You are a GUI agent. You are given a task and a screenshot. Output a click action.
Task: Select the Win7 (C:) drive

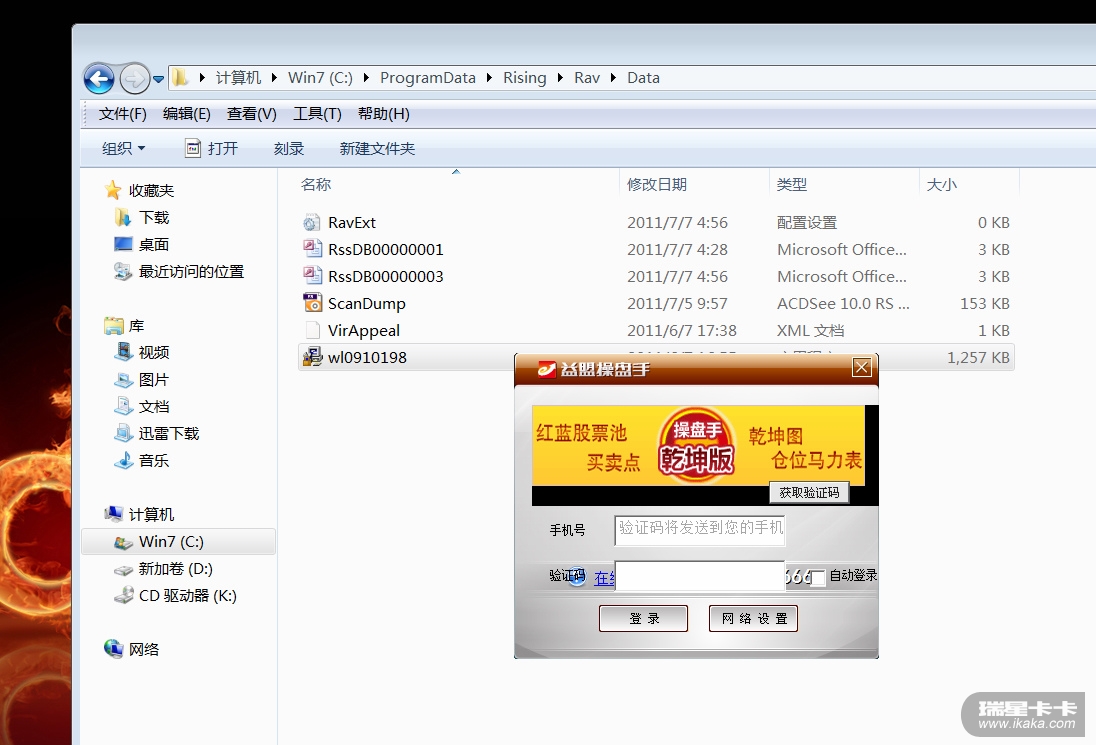179,542
